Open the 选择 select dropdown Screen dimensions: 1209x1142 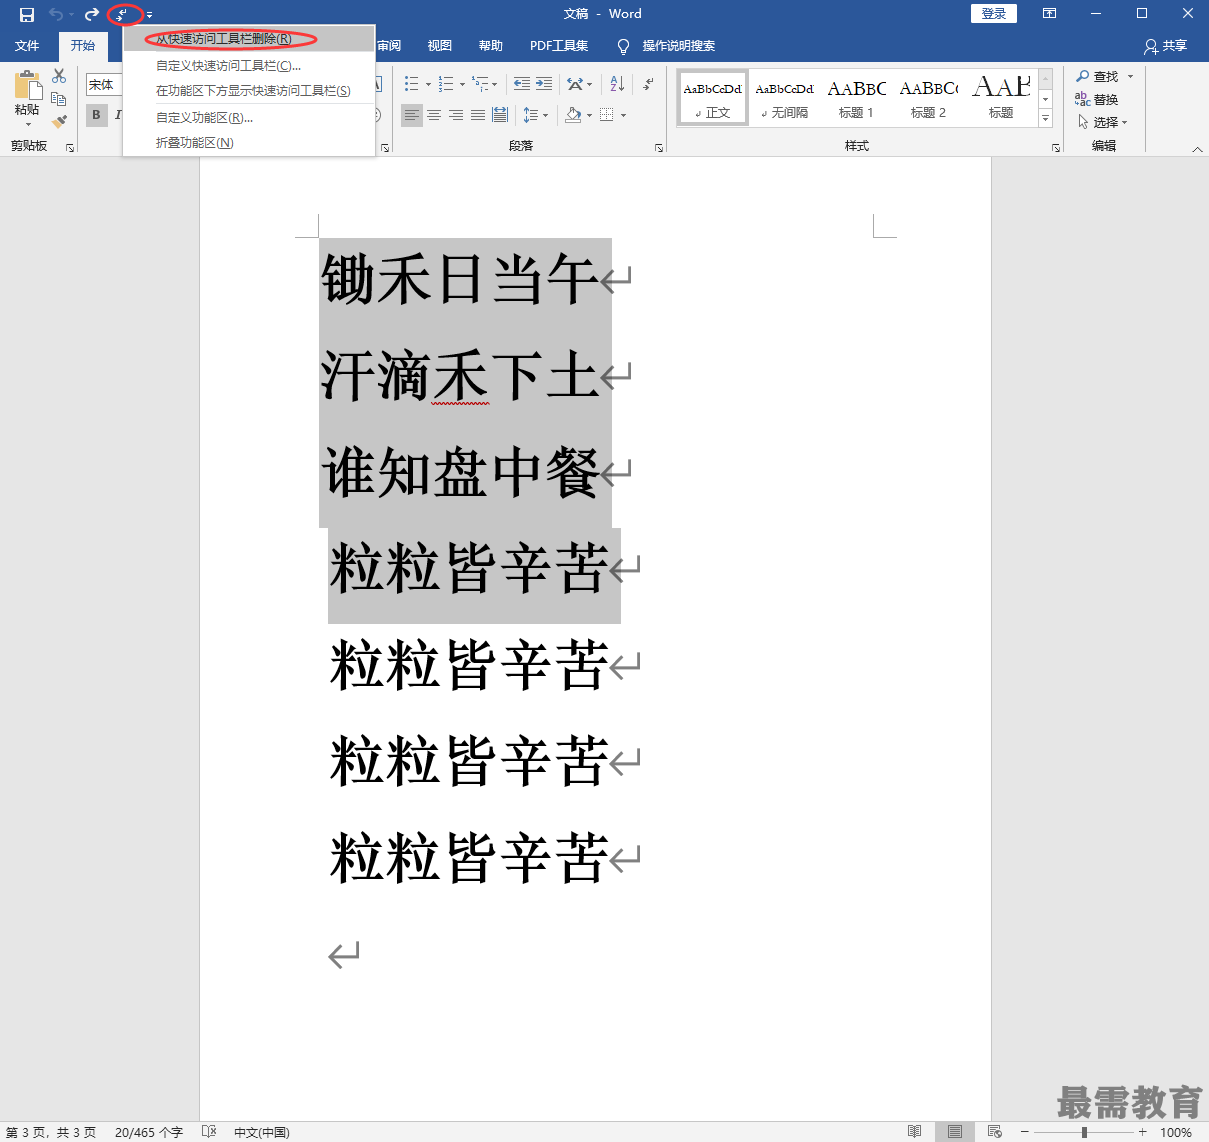(x=1103, y=122)
